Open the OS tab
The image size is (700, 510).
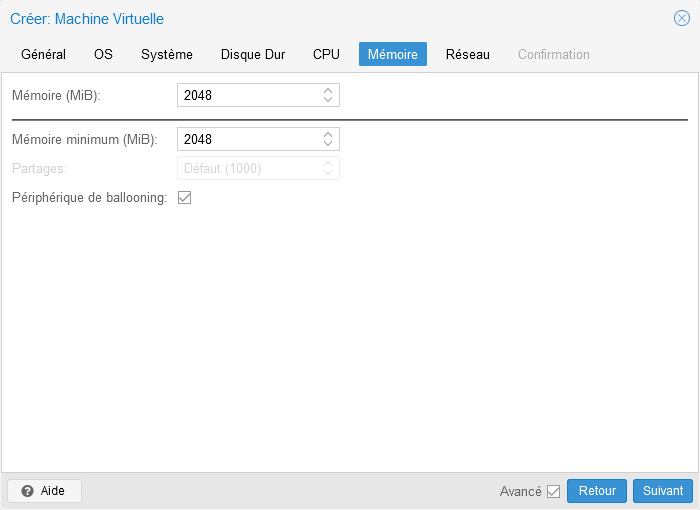pyautogui.click(x=103, y=54)
